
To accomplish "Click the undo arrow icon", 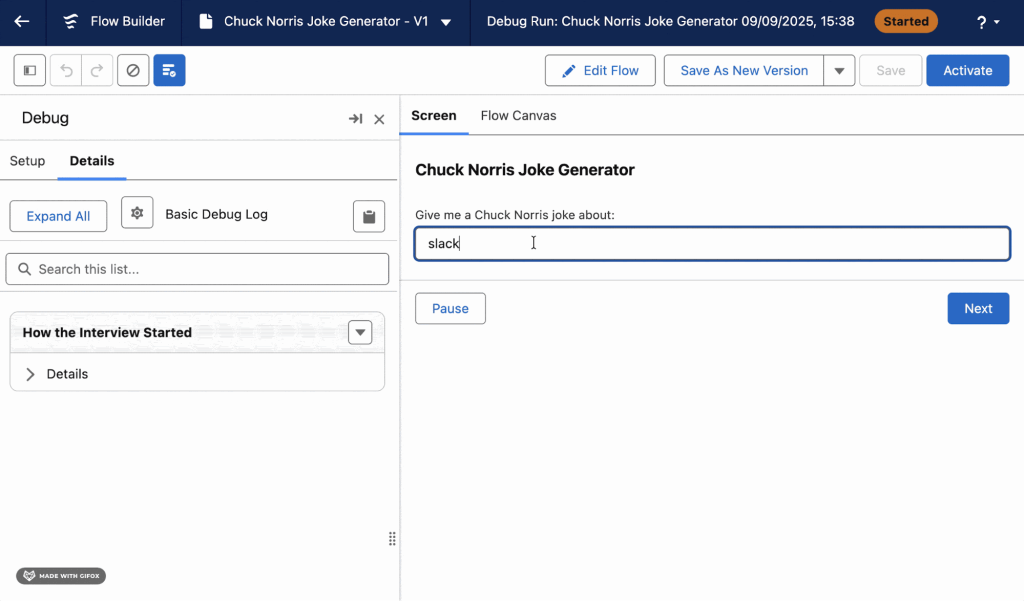I will (67, 70).
